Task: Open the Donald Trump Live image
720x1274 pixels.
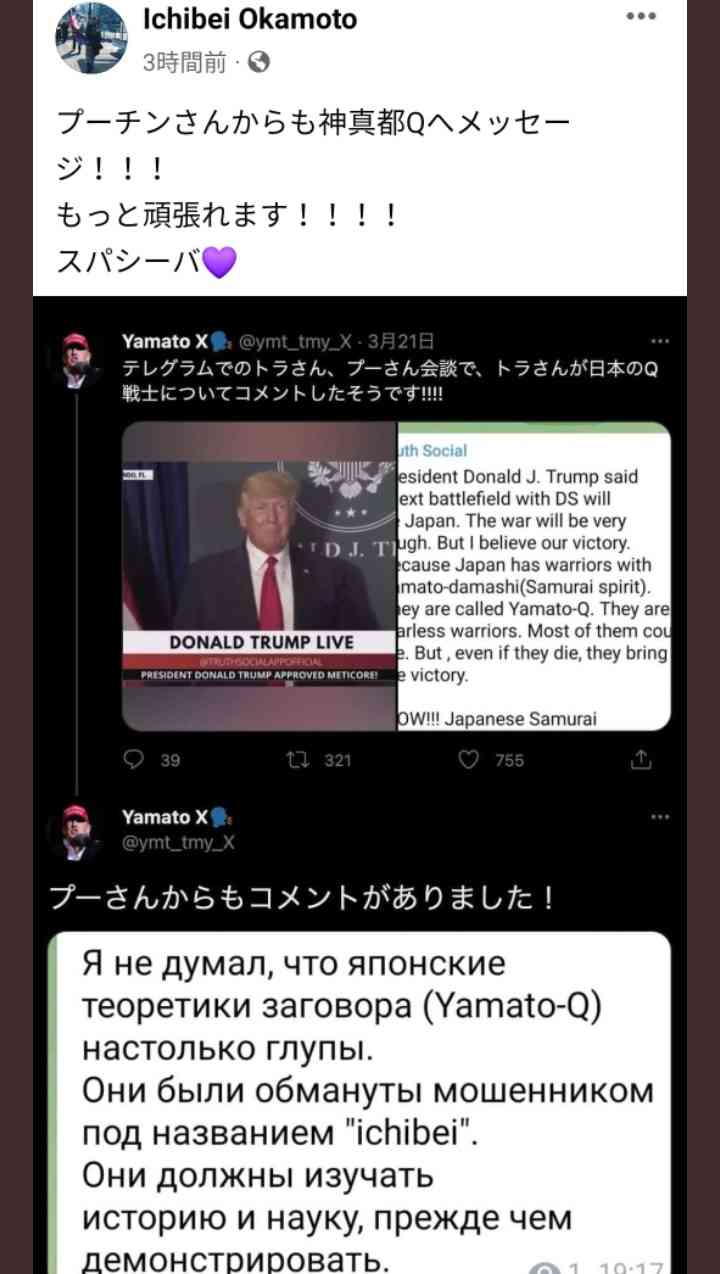Action: coord(259,576)
